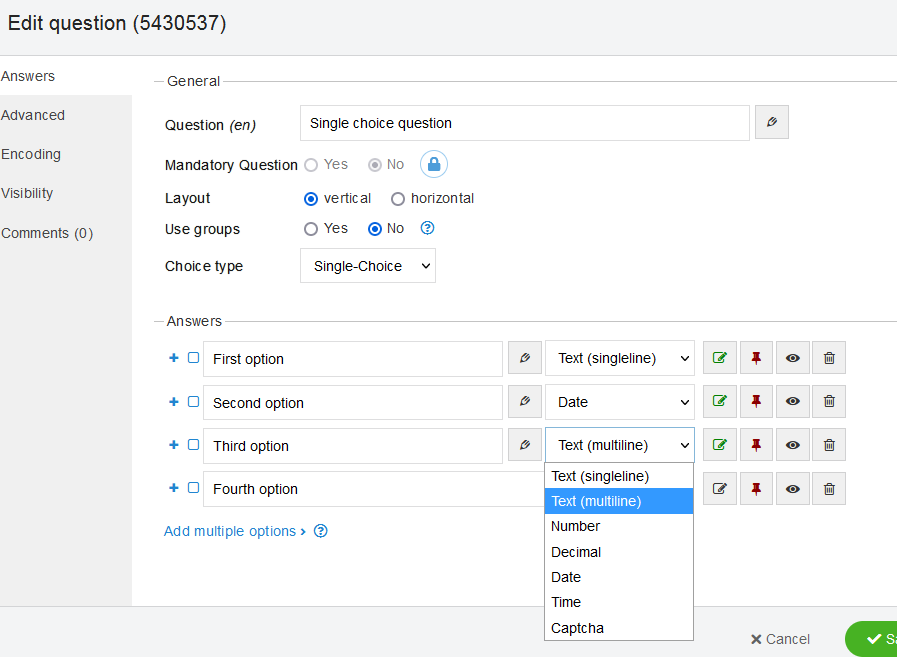The width and height of the screenshot is (897, 657).
Task: Click the Cancel button
Action: 780,639
